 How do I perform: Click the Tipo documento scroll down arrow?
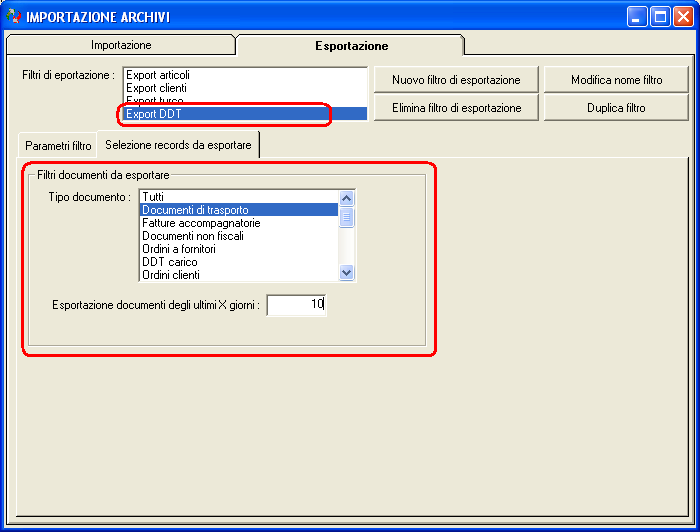[346, 272]
